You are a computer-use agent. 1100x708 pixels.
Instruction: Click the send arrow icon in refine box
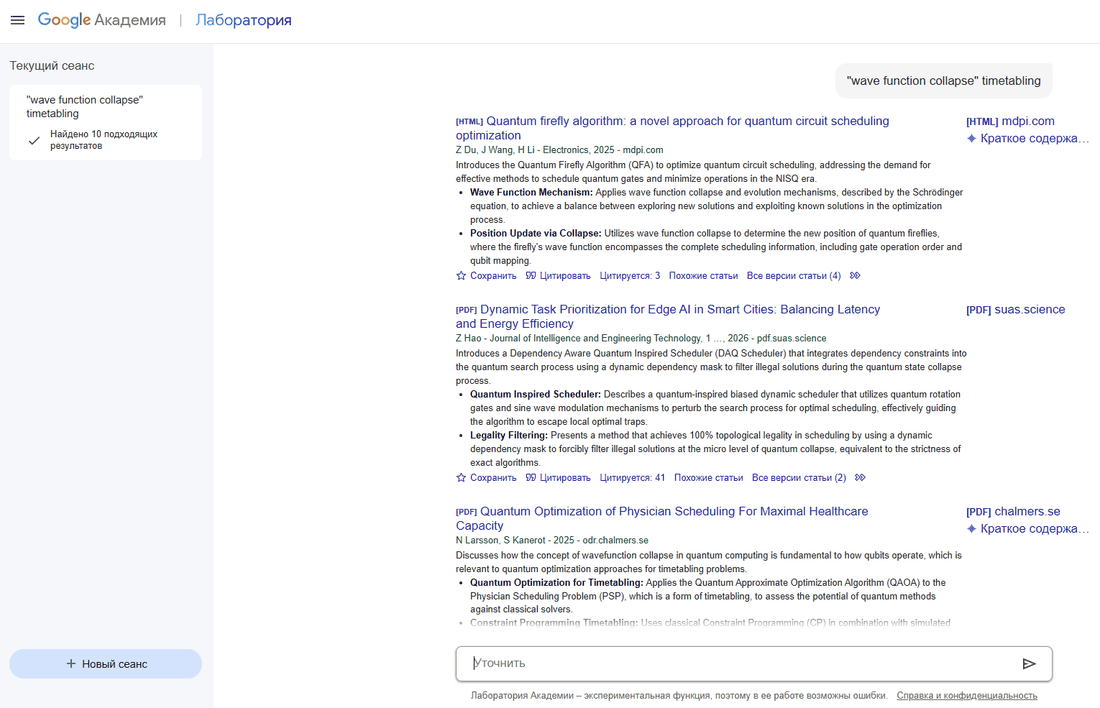point(1029,664)
